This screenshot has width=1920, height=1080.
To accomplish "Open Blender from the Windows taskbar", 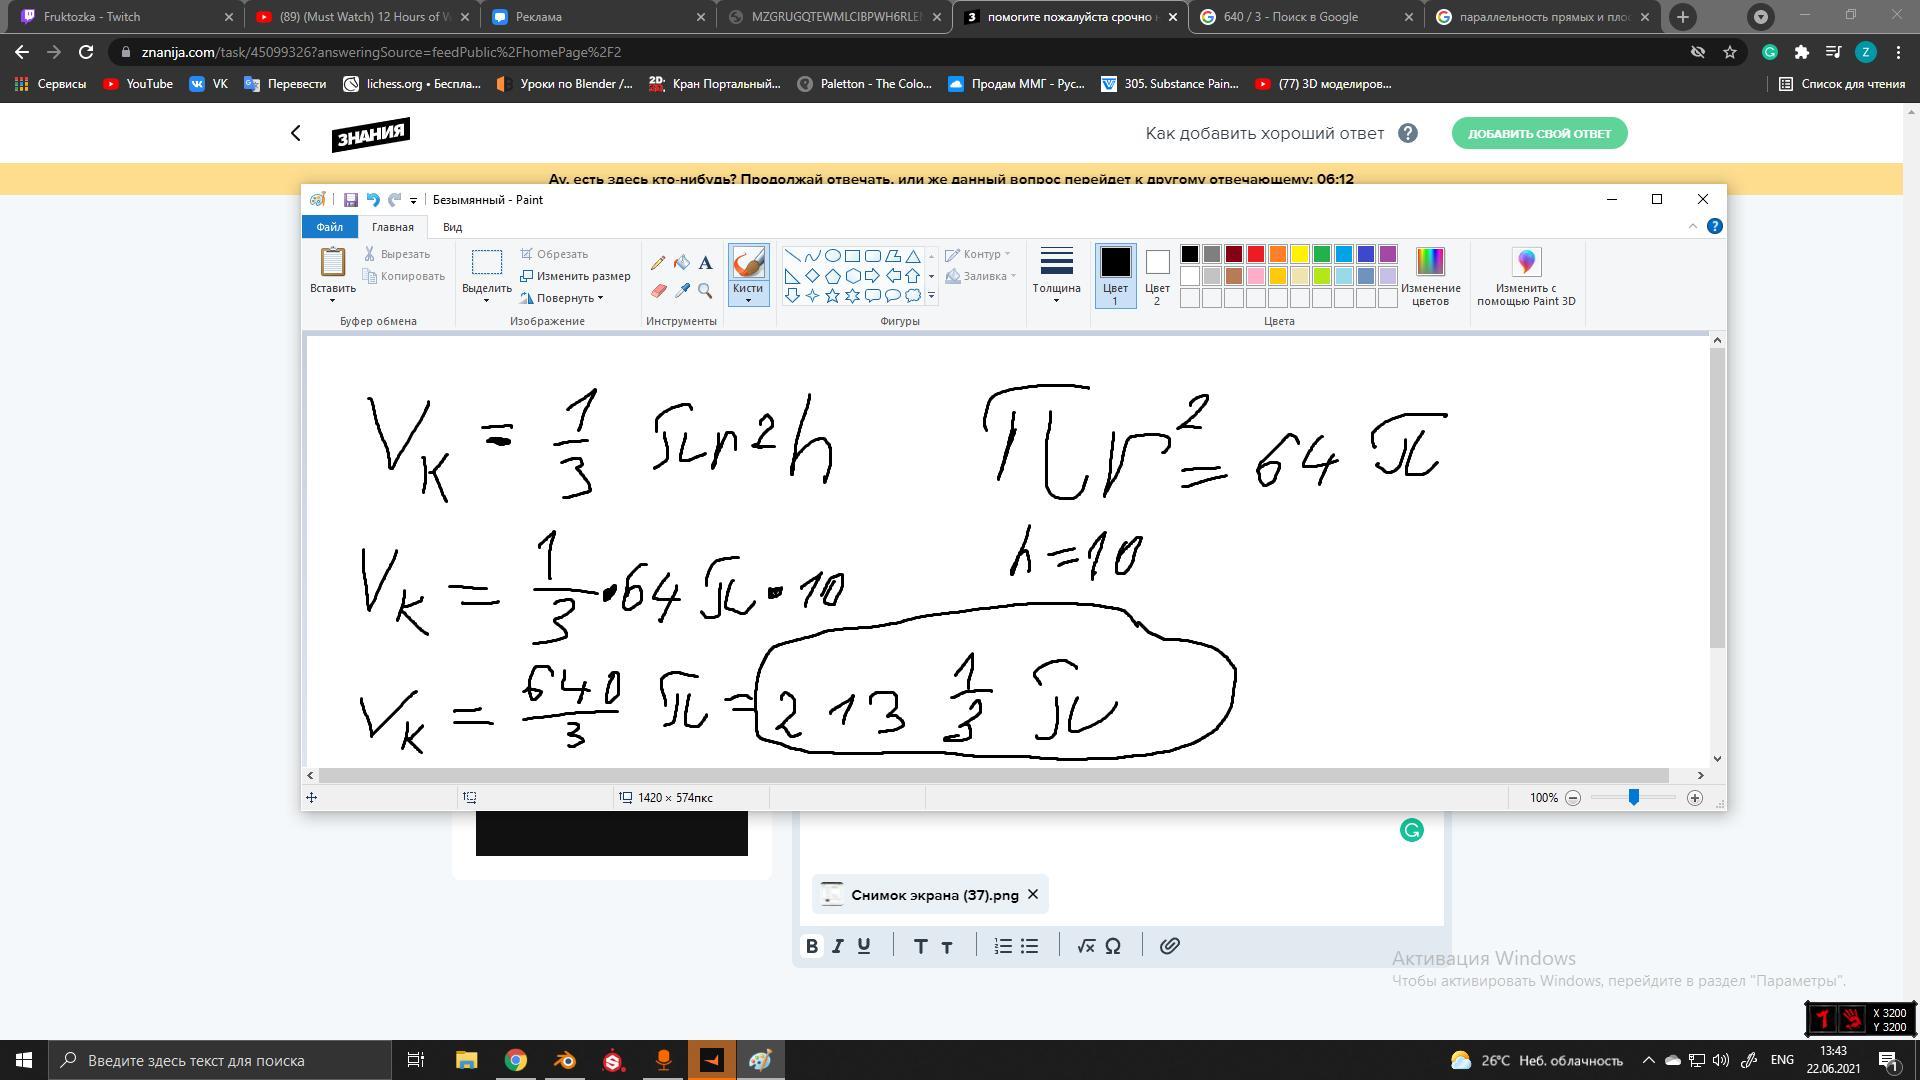I will [564, 1060].
